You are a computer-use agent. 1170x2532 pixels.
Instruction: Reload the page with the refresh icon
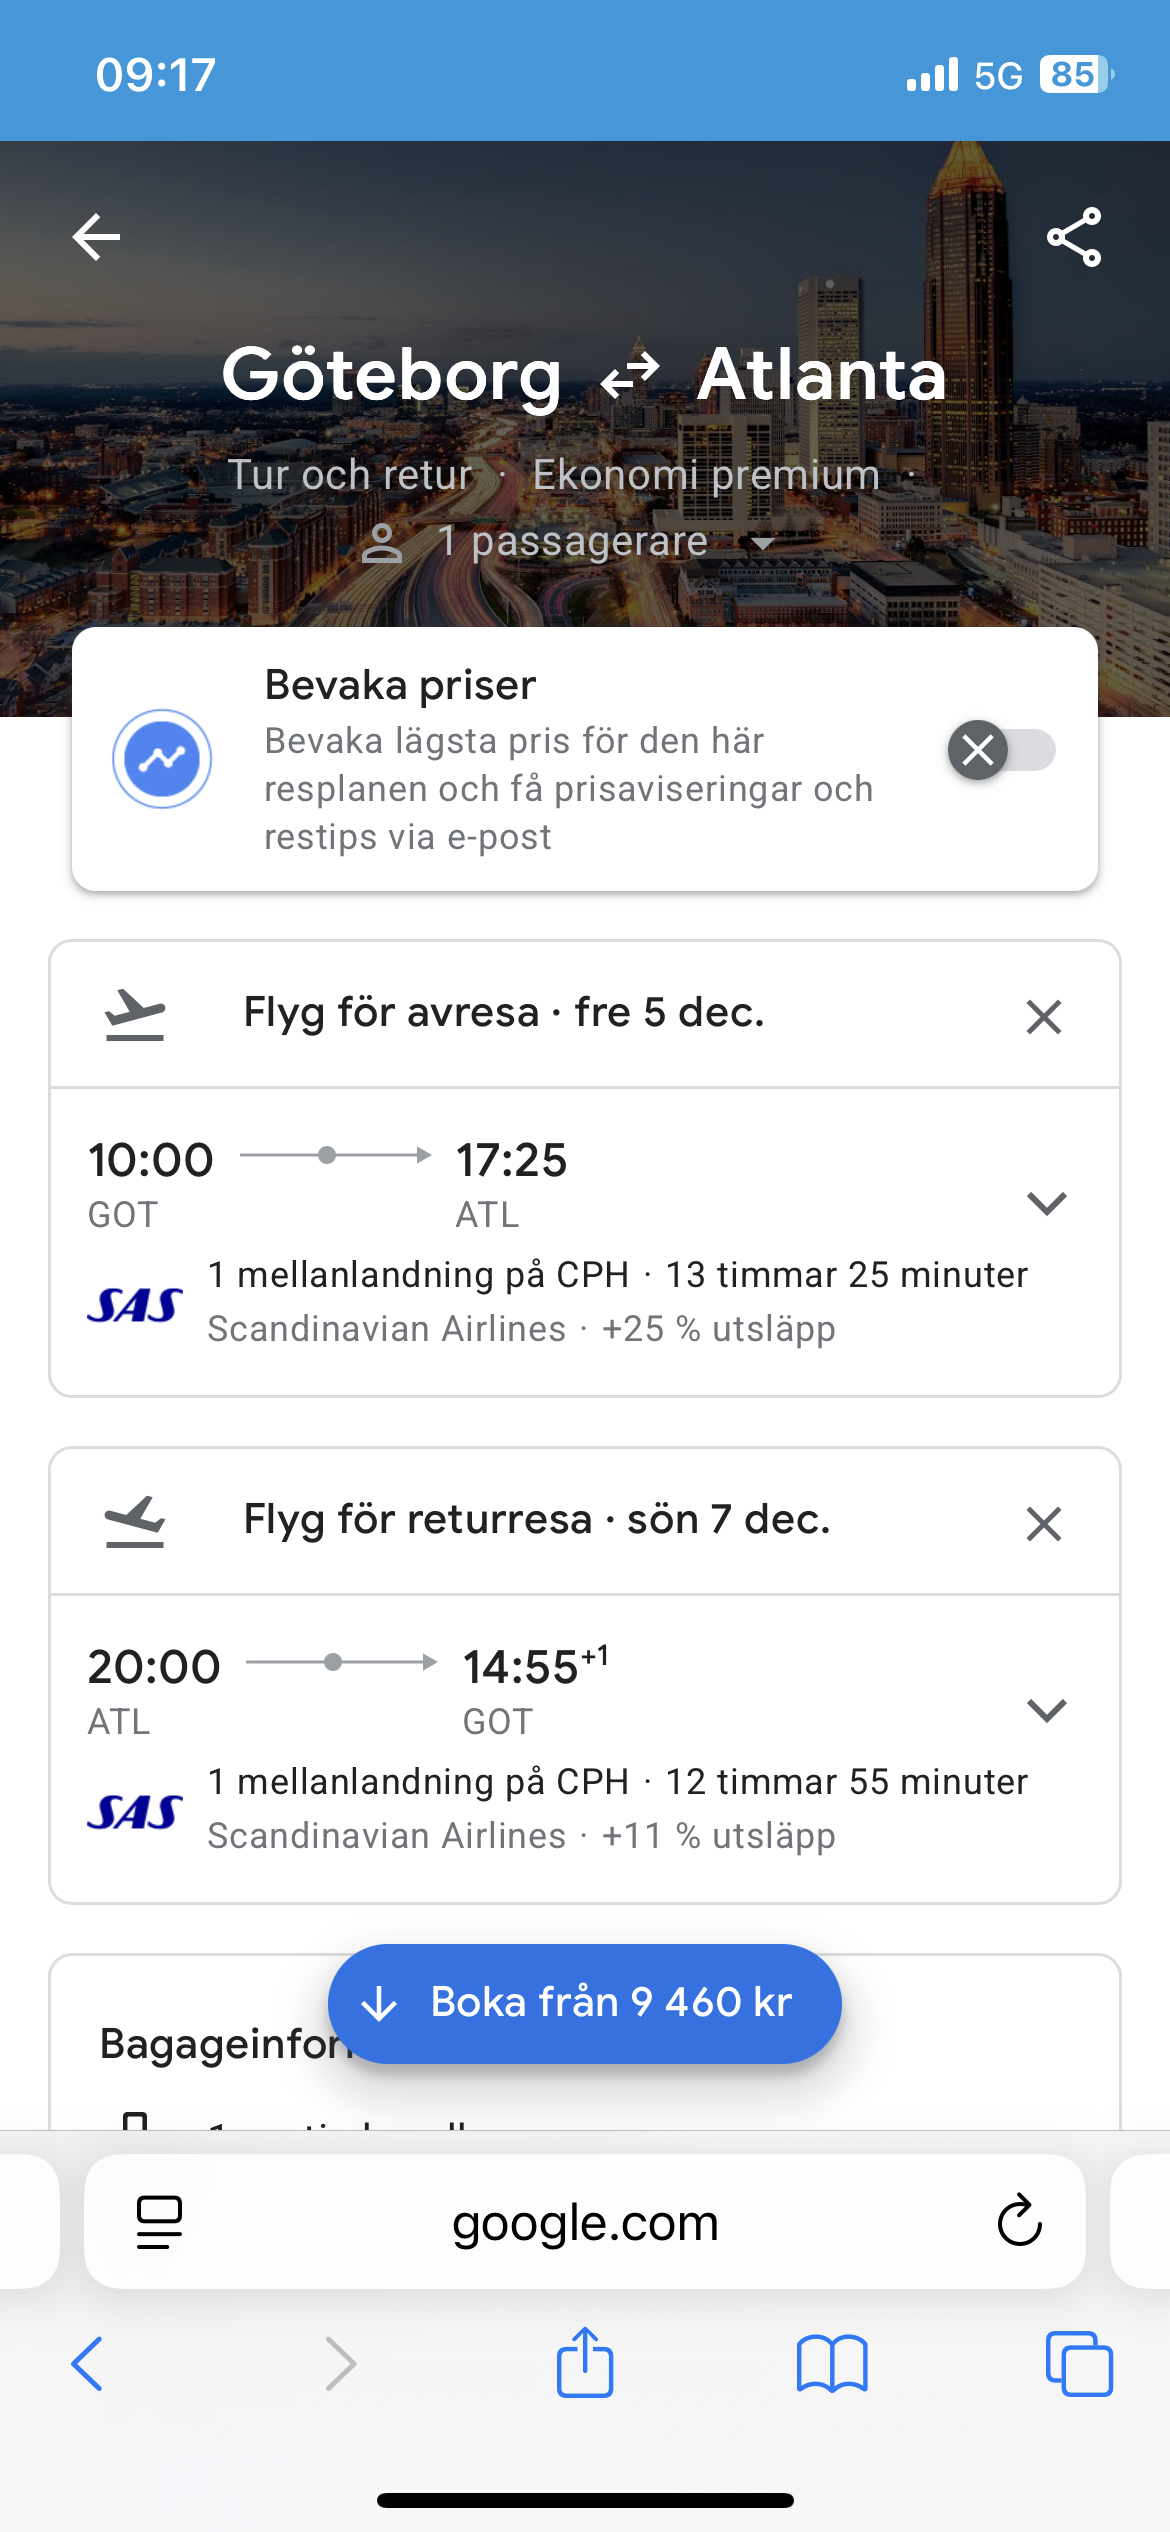coord(1019,2221)
